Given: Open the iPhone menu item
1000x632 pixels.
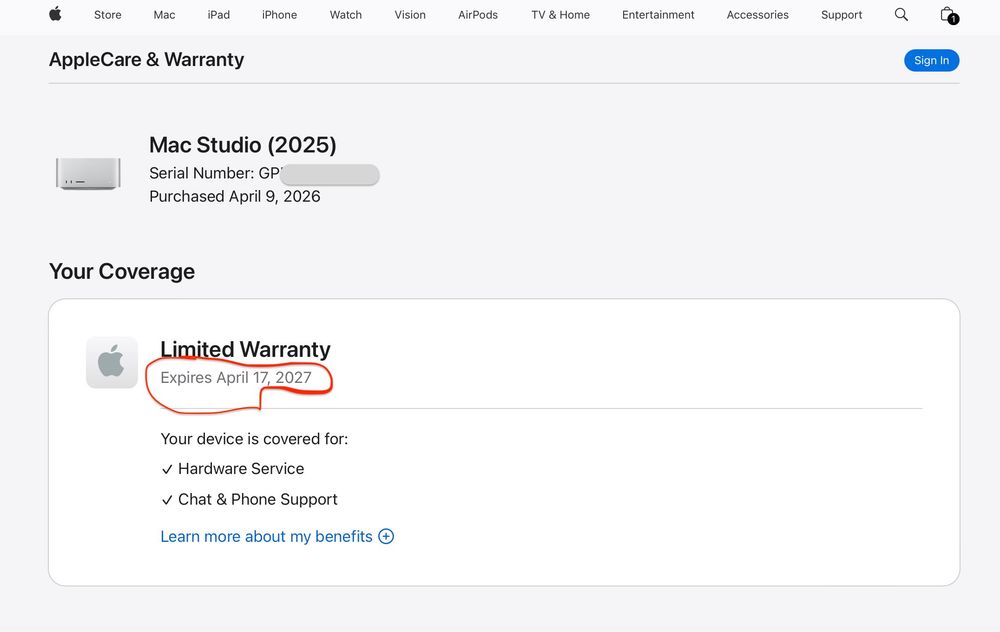Looking at the screenshot, I should [279, 15].
